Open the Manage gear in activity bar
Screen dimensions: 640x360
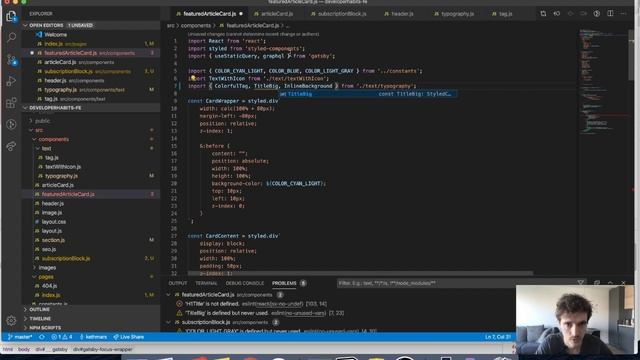(11, 320)
